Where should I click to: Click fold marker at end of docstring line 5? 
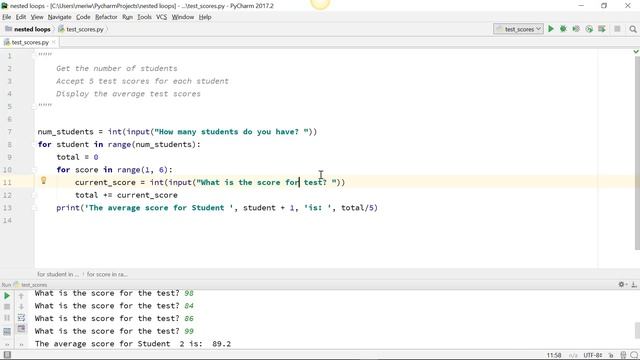[34, 107]
